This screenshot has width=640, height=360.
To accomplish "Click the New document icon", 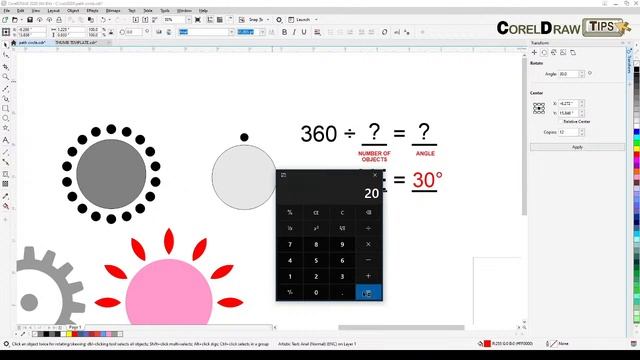I will coord(5,20).
